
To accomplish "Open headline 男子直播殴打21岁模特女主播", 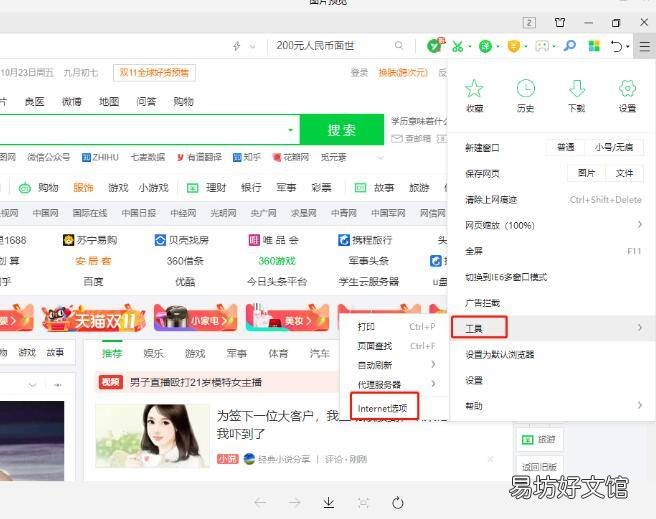I will click(x=196, y=382).
